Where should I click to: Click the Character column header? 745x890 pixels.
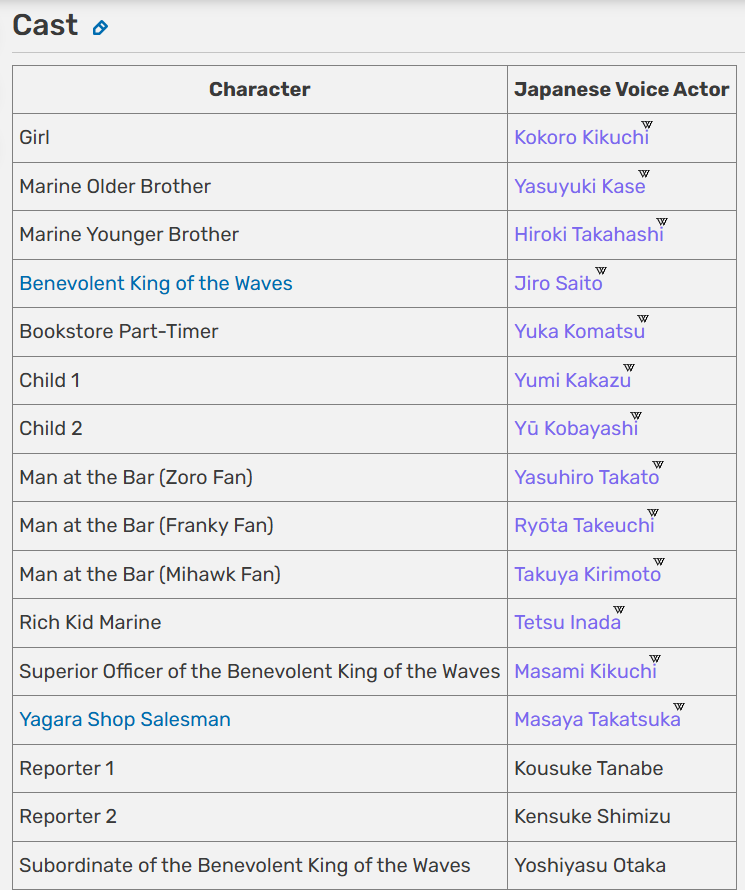tap(260, 90)
